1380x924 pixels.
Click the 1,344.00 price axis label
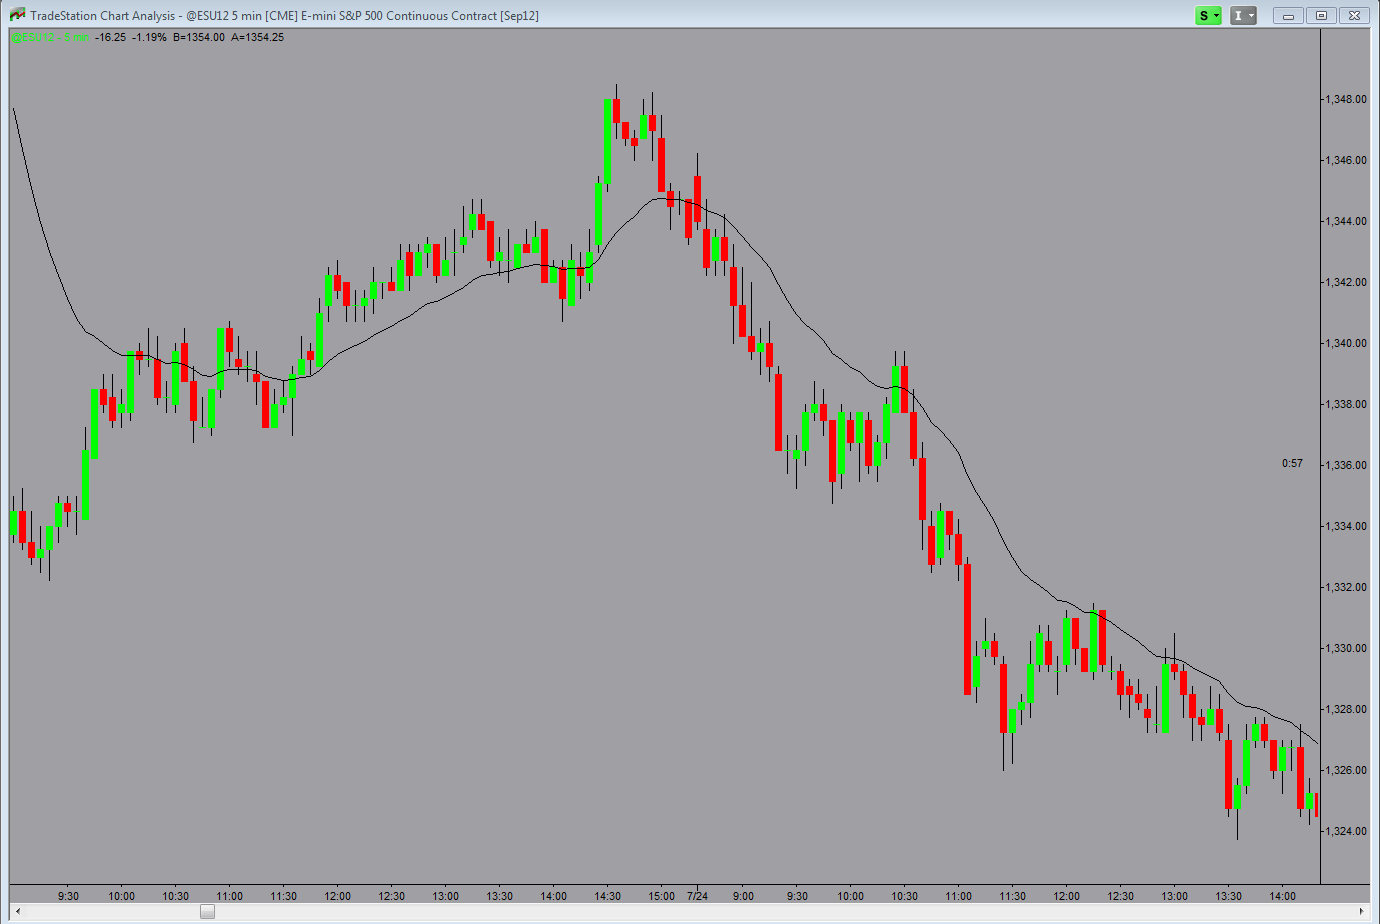[1346, 221]
